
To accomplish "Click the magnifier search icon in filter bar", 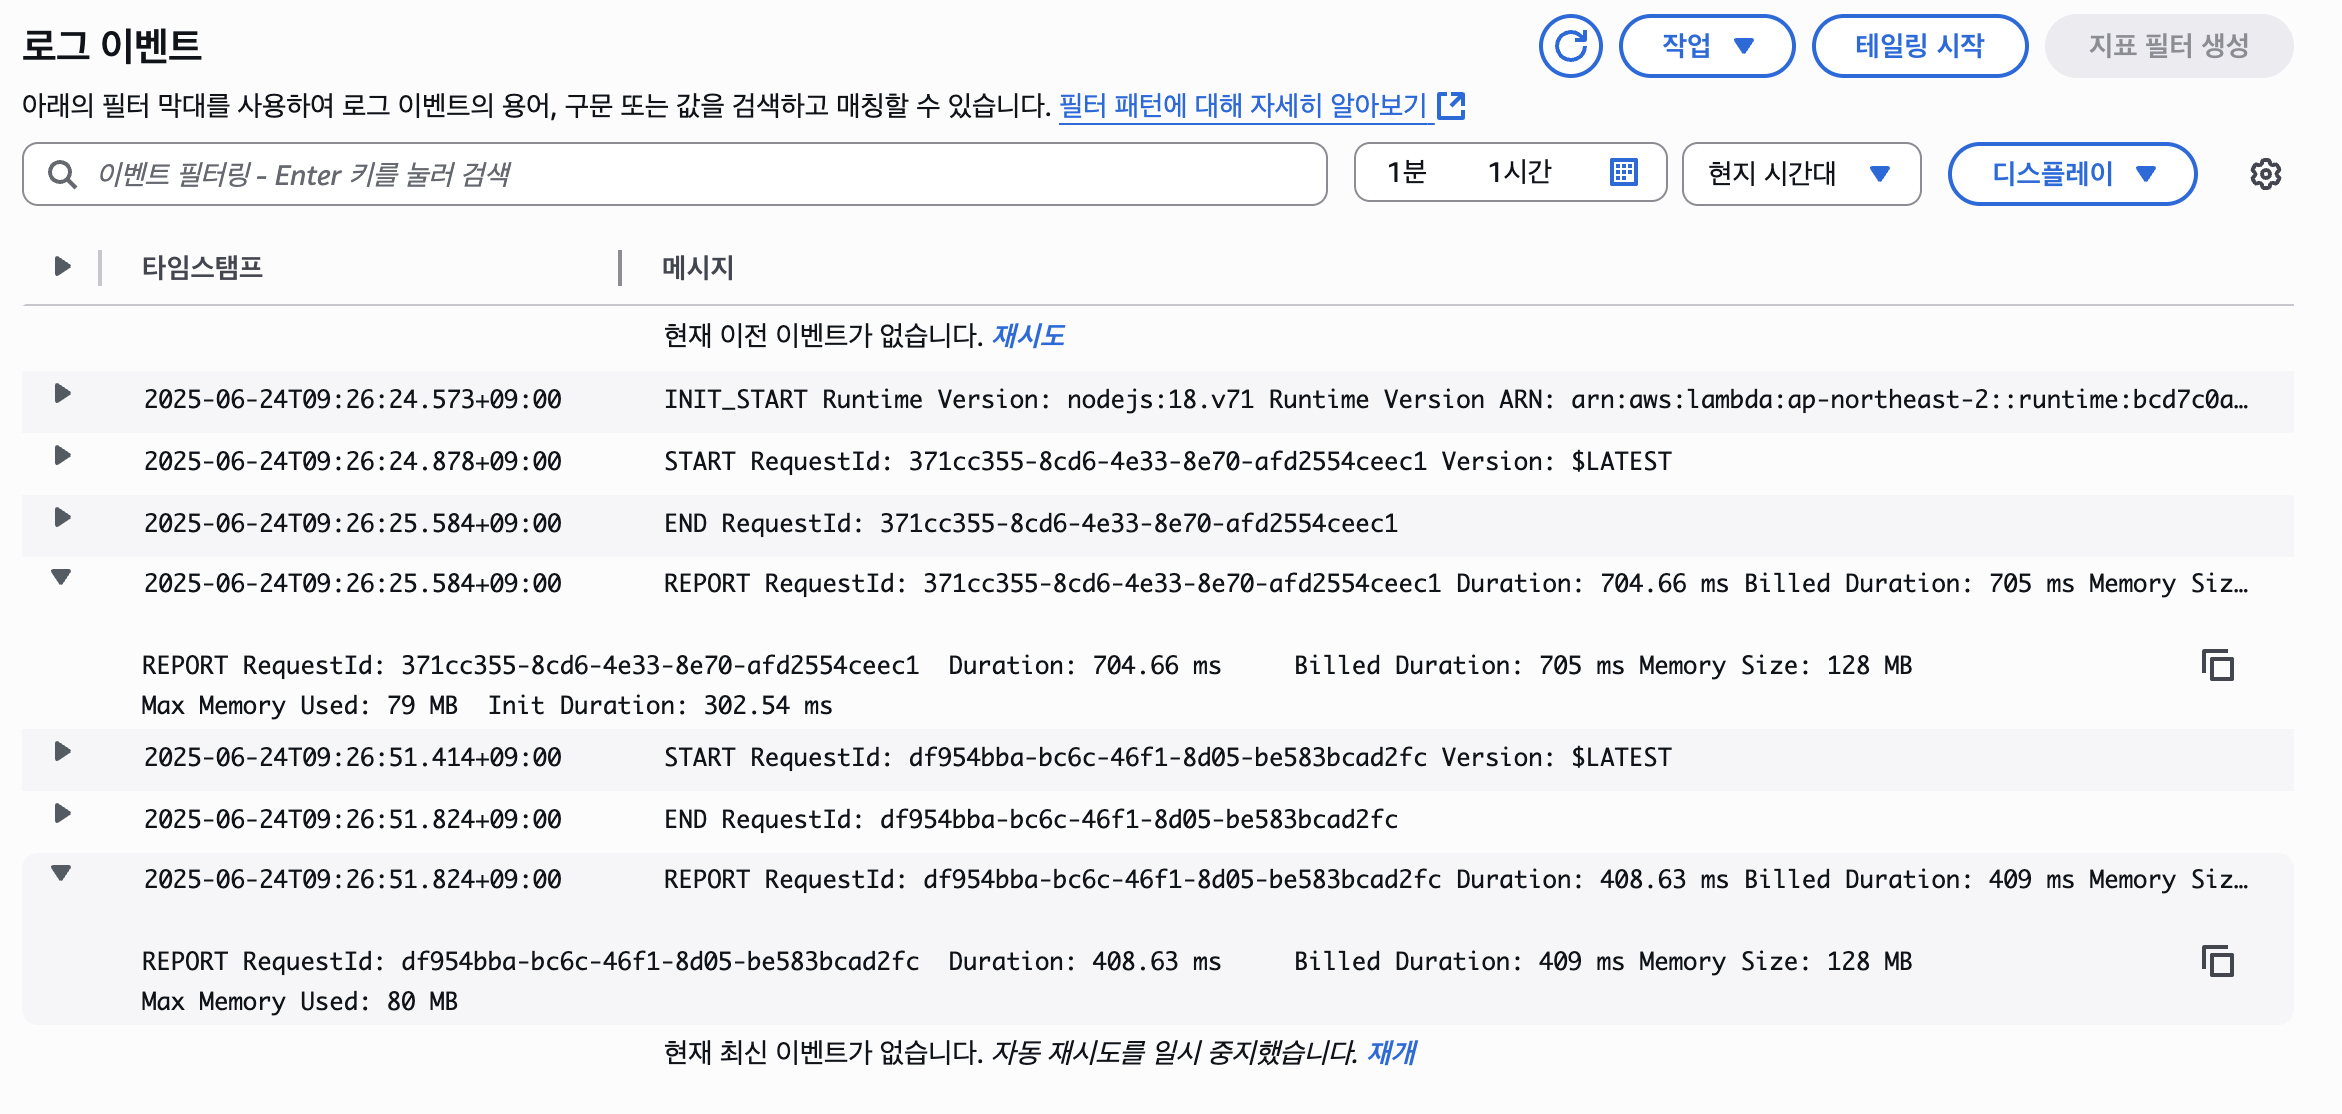I will [62, 175].
